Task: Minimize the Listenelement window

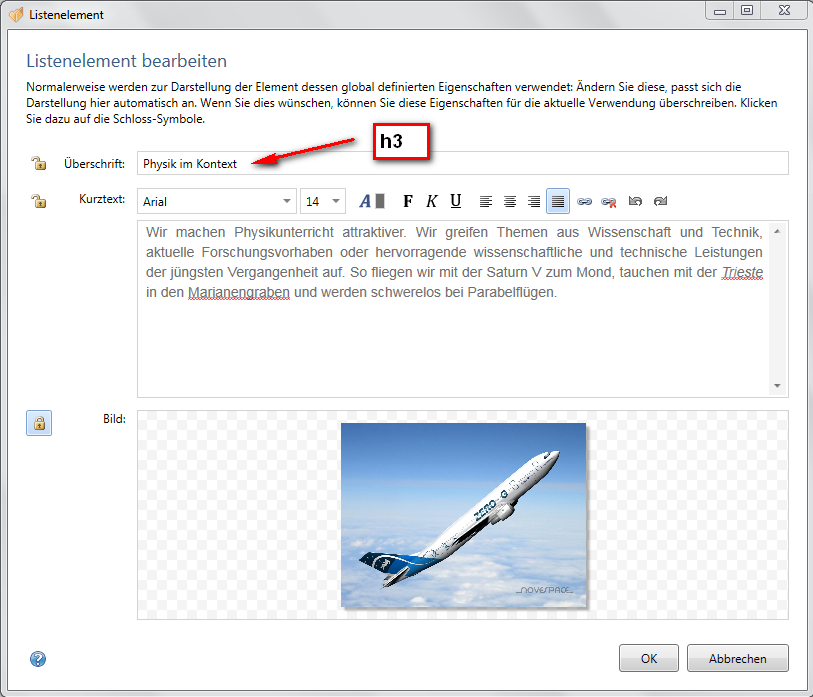Action: (x=720, y=11)
